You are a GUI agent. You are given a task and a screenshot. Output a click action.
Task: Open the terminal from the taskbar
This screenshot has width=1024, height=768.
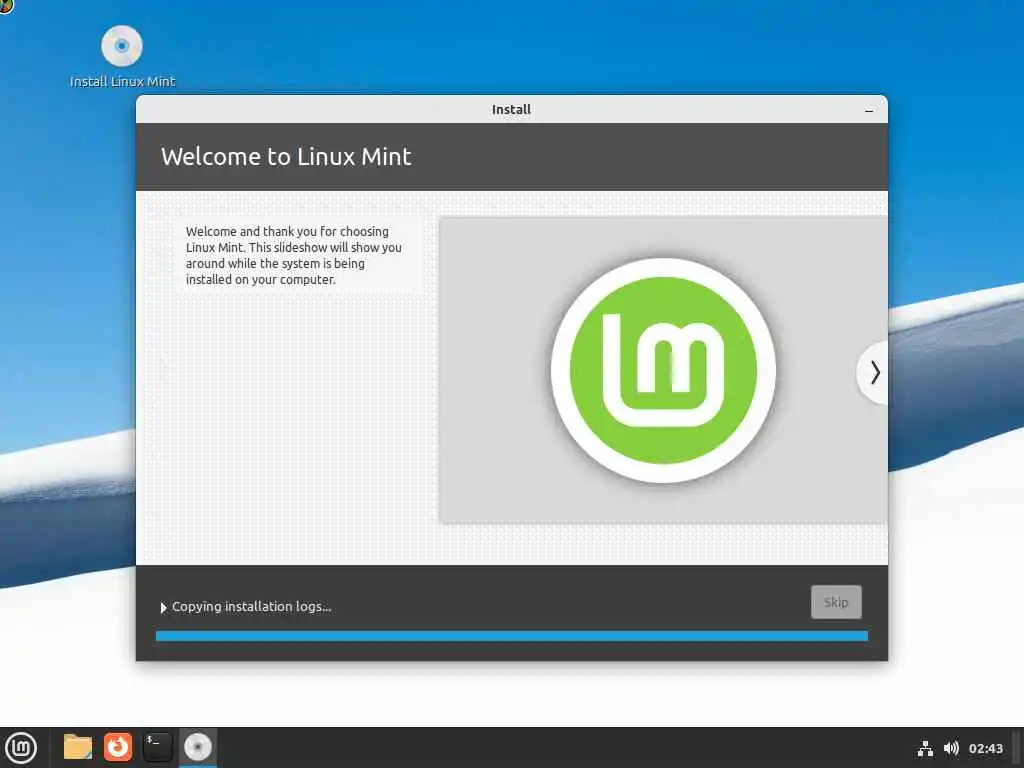pyautogui.click(x=157, y=747)
